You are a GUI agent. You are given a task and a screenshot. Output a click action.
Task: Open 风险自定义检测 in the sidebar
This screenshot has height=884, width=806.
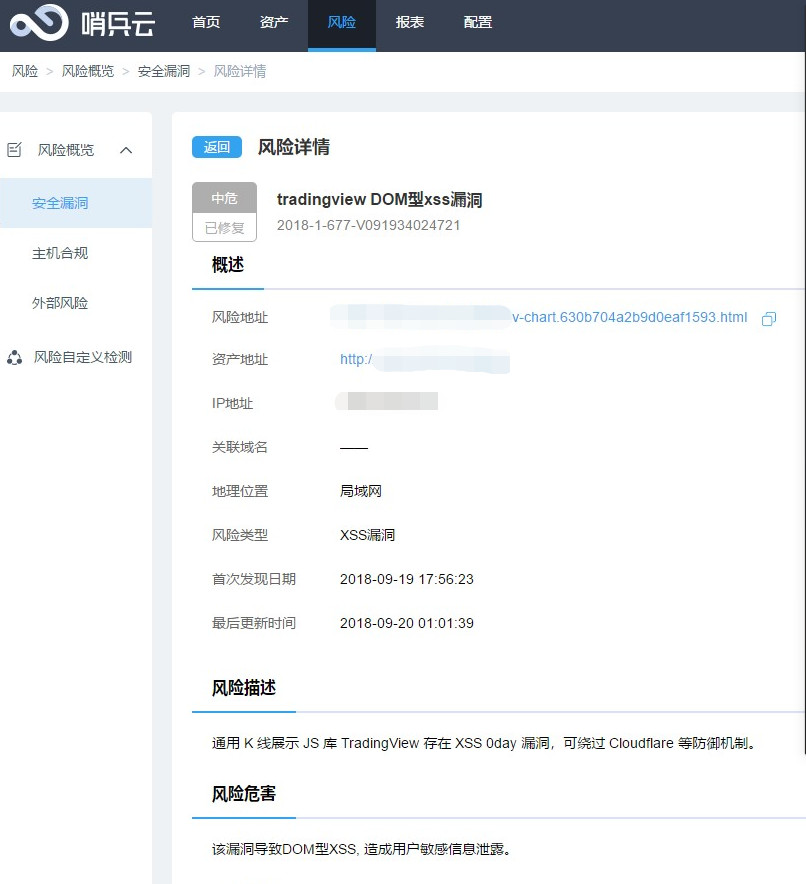point(83,357)
